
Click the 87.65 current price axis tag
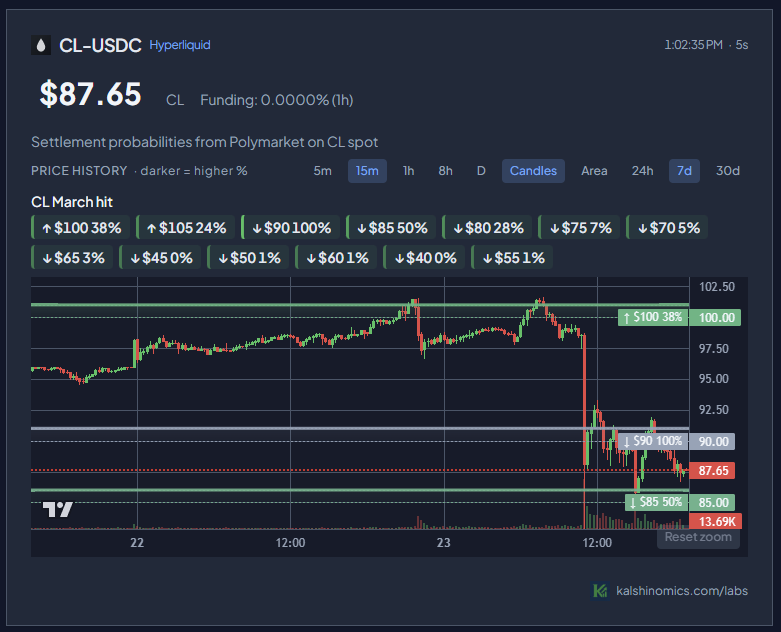[712, 471]
